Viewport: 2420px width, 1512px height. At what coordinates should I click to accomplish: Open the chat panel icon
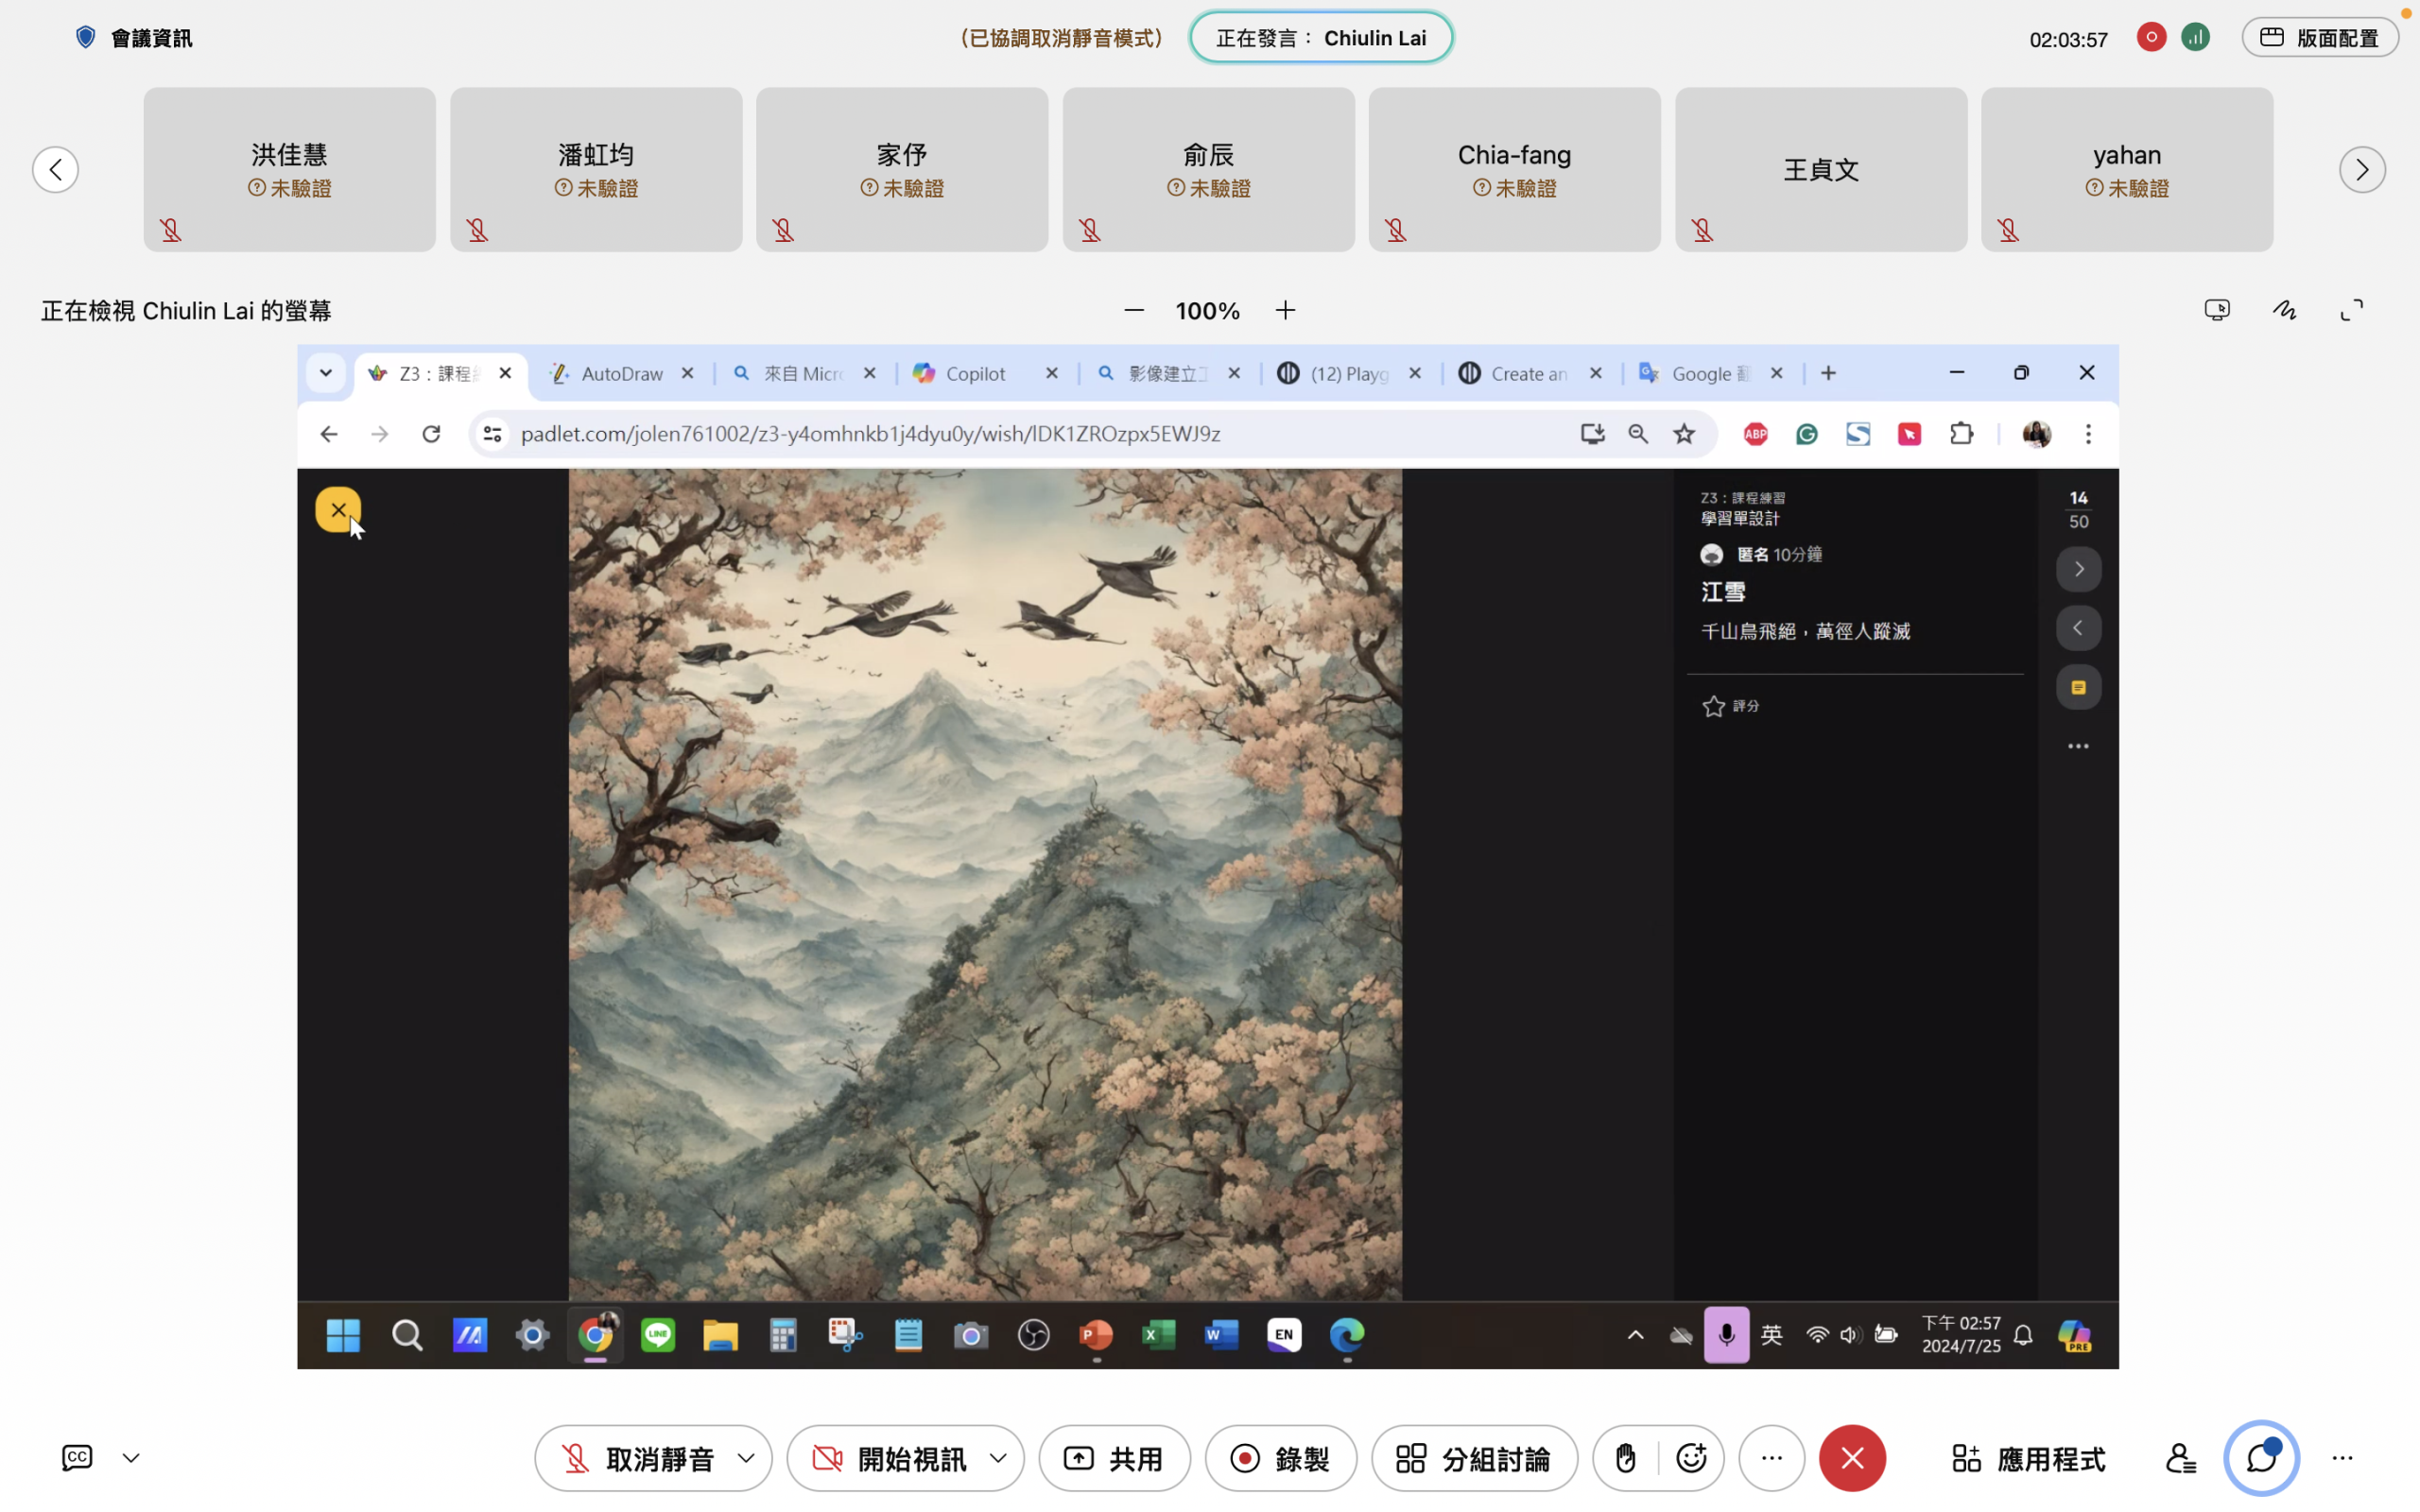pos(2261,1458)
